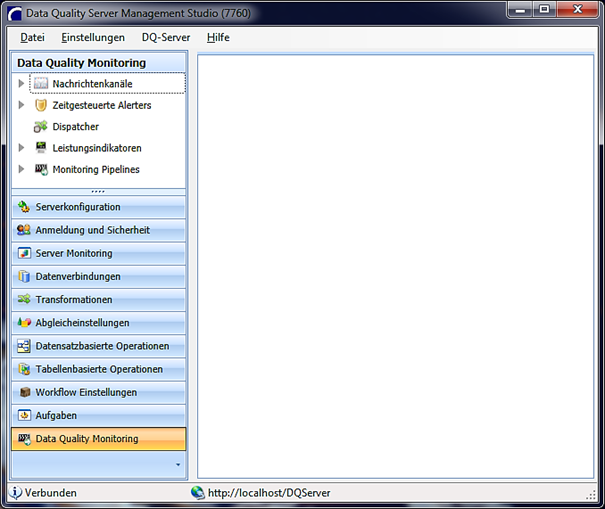Image resolution: width=605 pixels, height=509 pixels.
Task: Click the Nachrichtenkanäle icon
Action: (41, 83)
